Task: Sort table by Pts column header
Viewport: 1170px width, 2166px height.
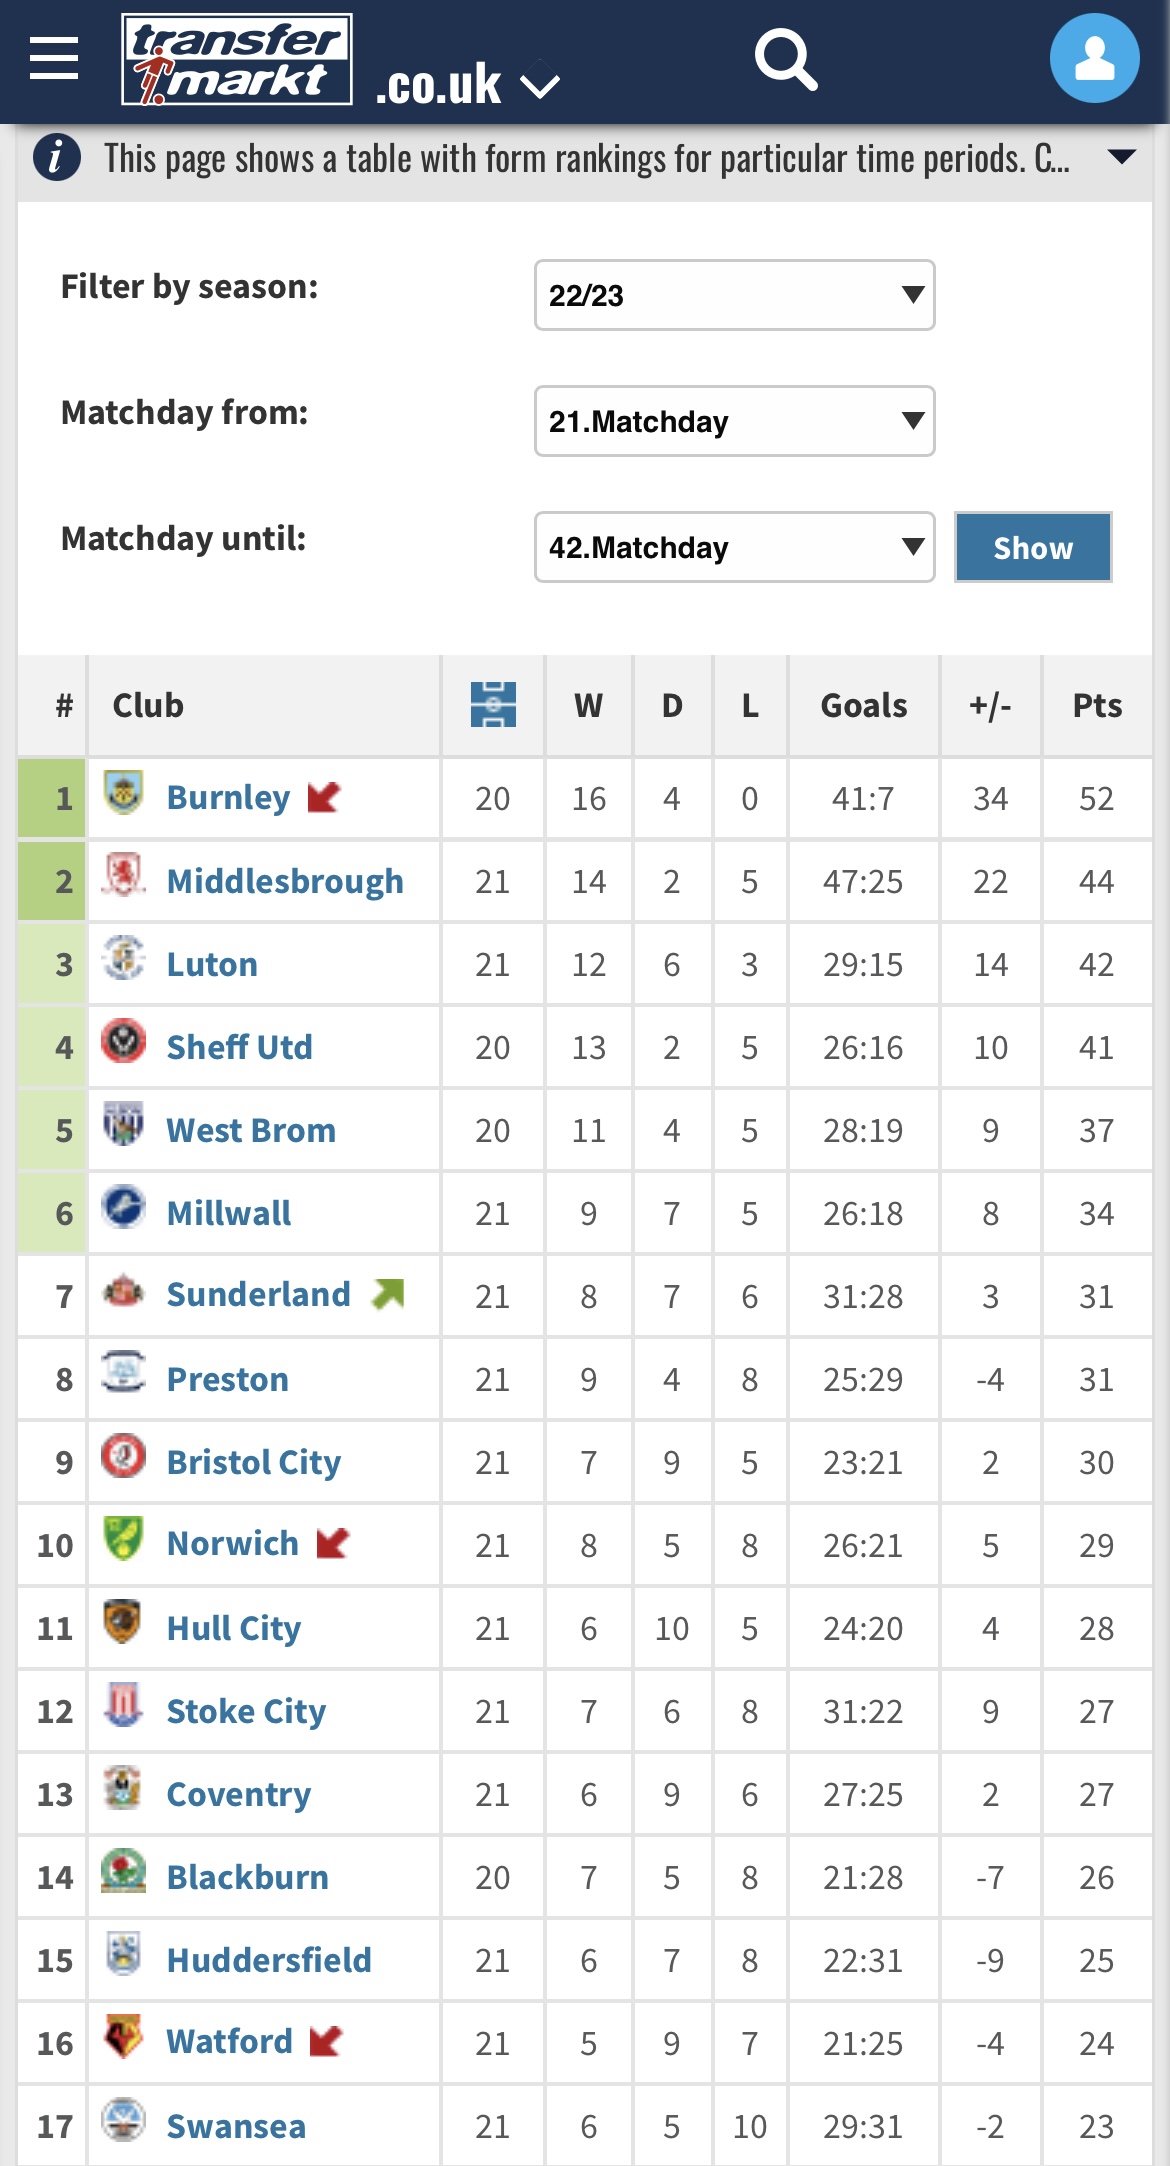Action: tap(1097, 705)
